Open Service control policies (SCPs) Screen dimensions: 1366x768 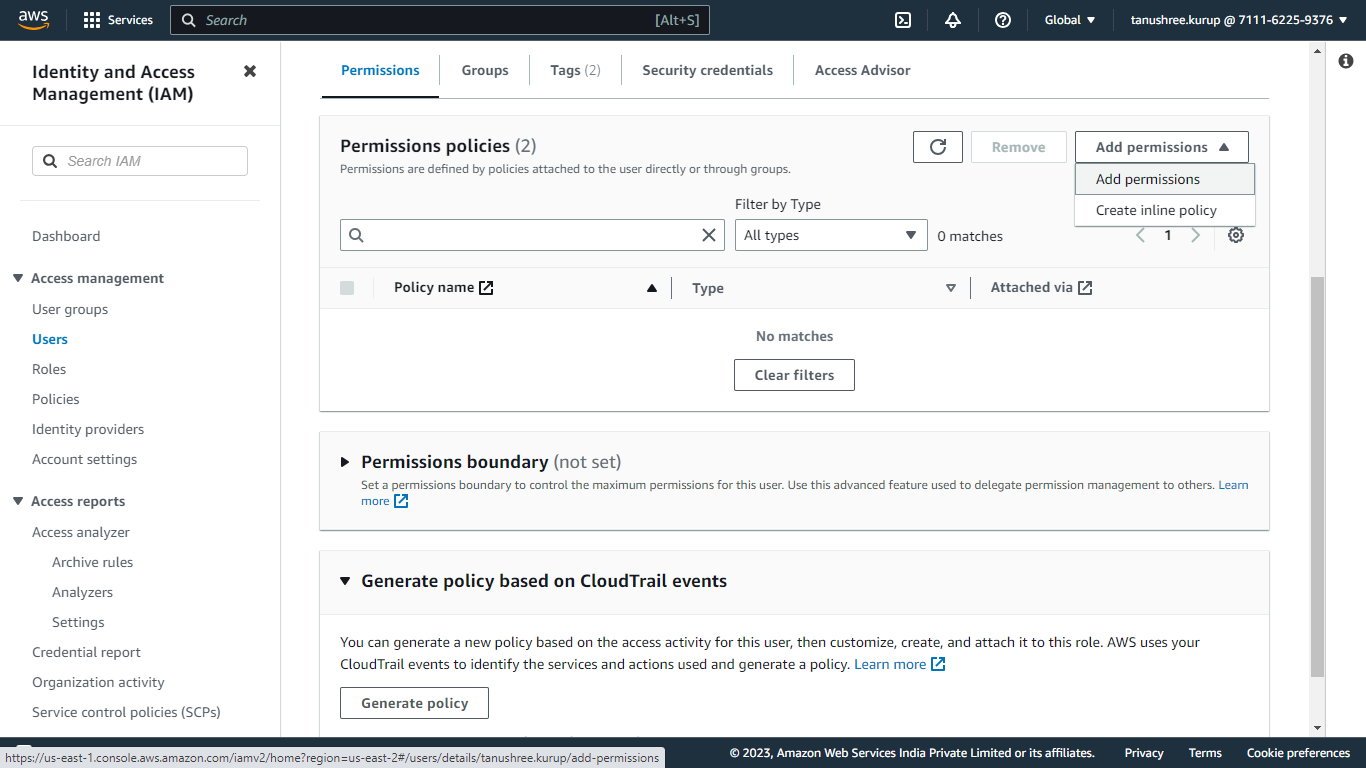tap(126, 712)
